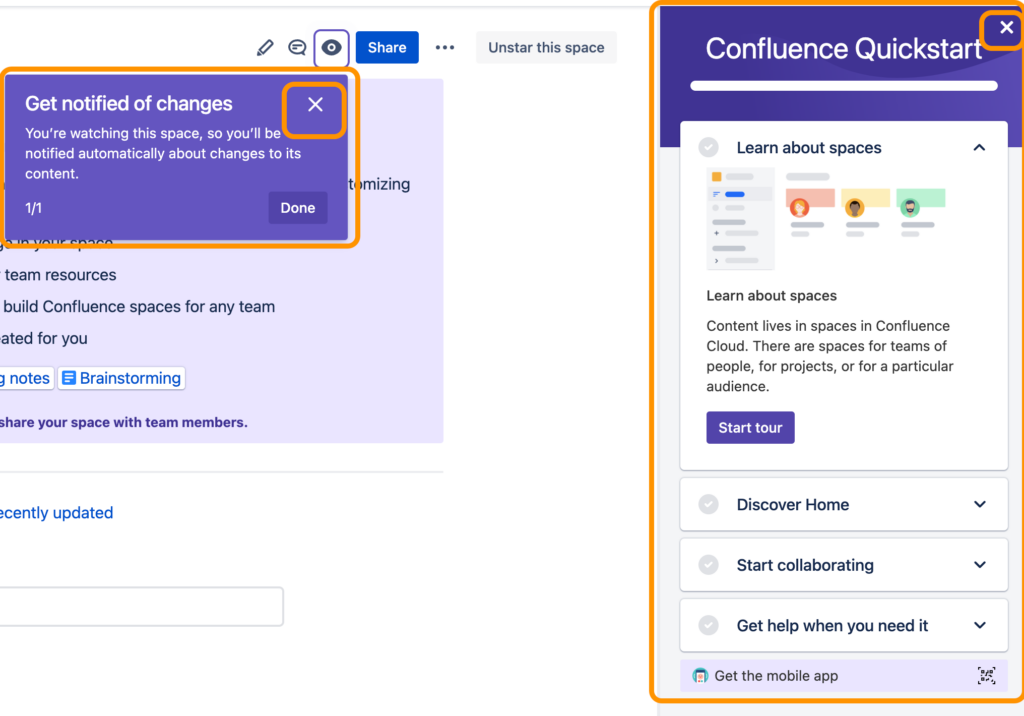
Task: Expand the Start collaborating section
Action: 980,565
